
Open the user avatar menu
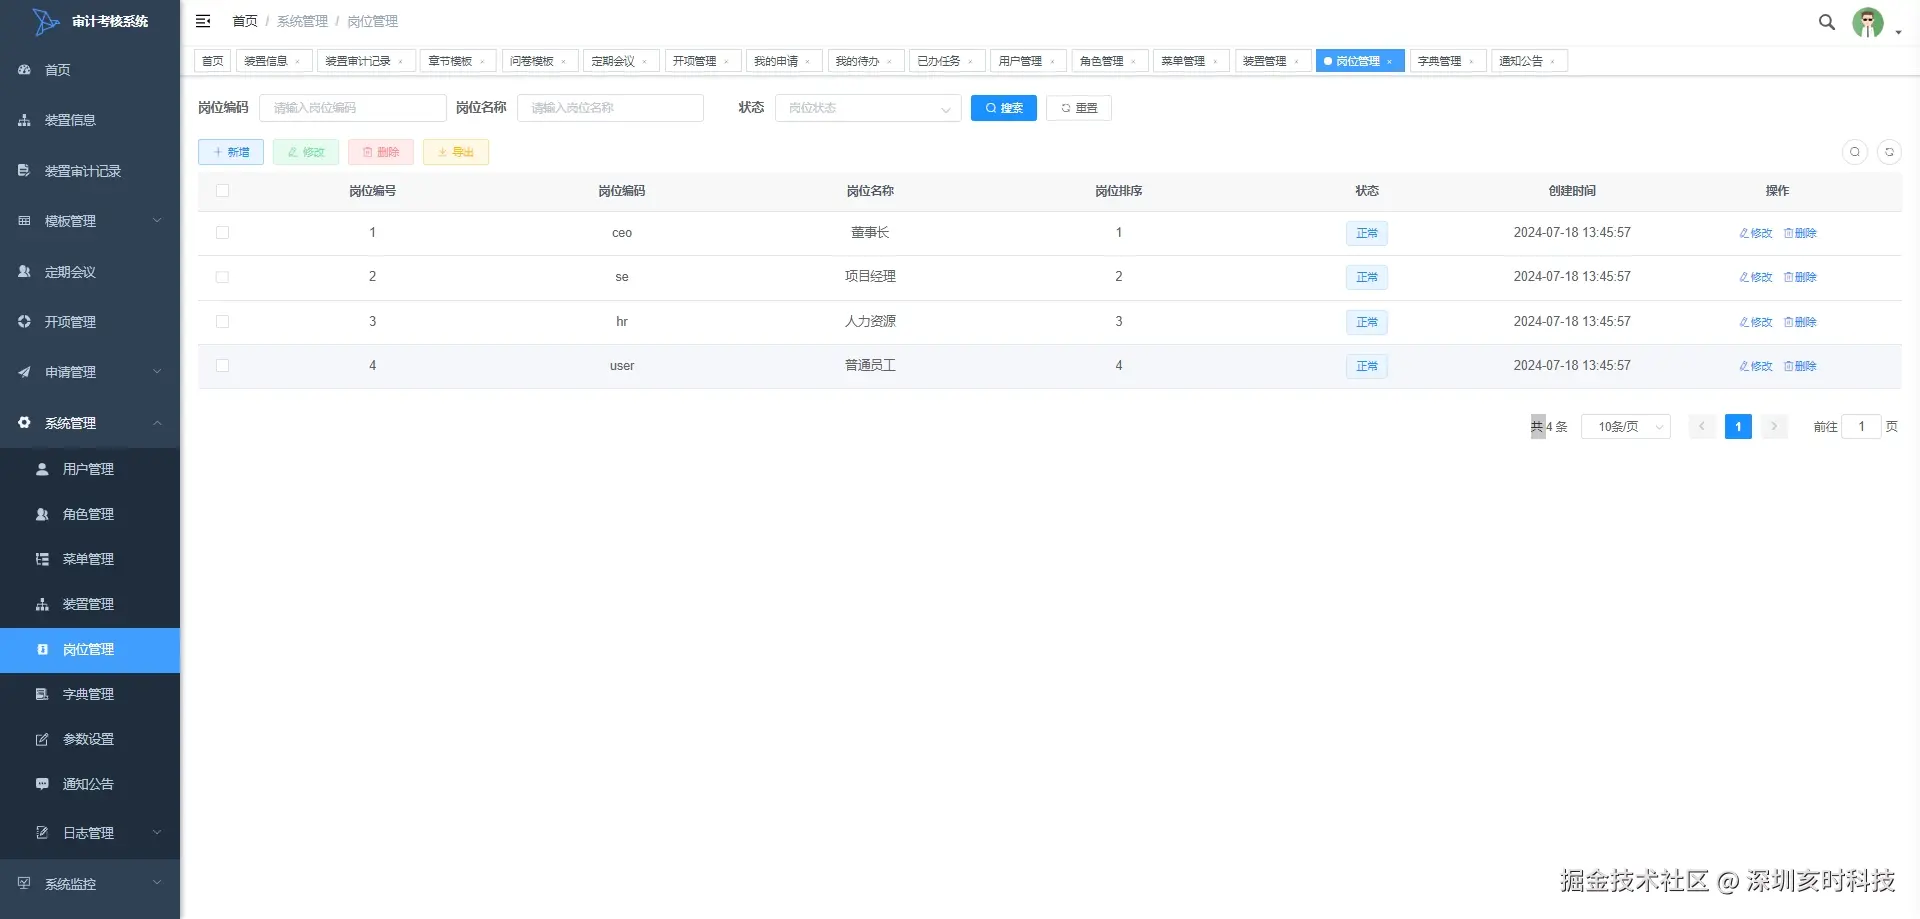pos(1868,22)
